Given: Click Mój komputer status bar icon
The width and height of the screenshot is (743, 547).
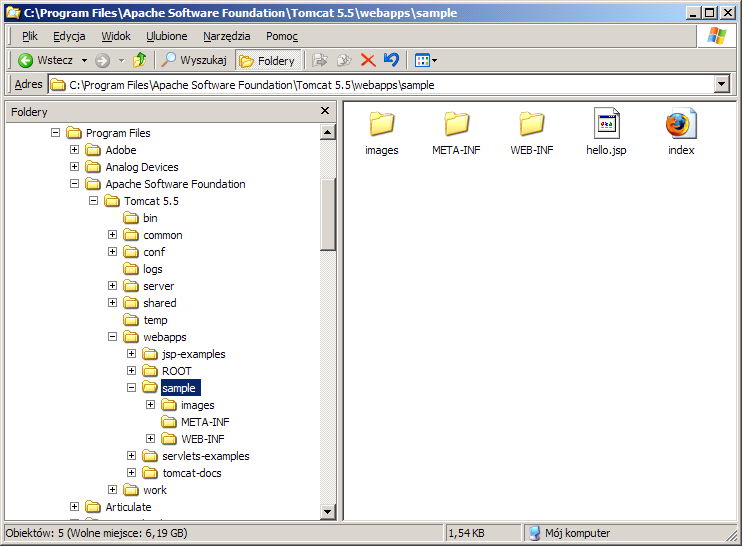Looking at the screenshot, I should tap(535, 533).
